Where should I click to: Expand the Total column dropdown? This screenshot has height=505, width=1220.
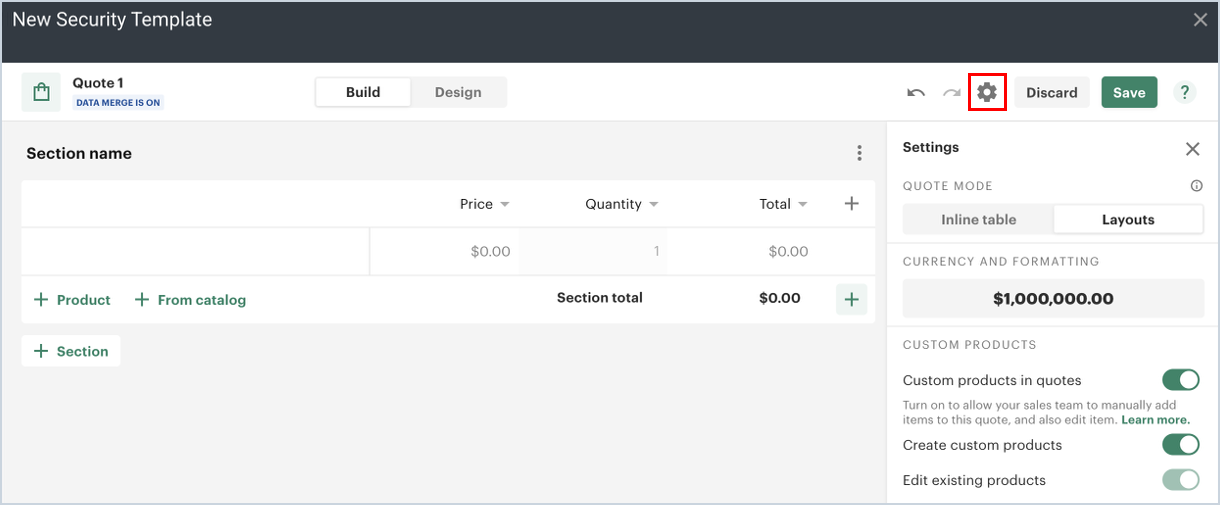tap(802, 205)
